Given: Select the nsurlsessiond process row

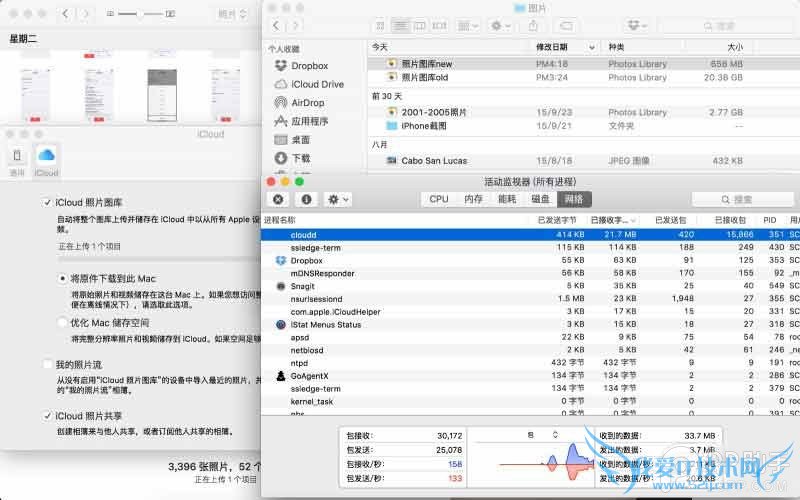Looking at the screenshot, I should click(x=531, y=299).
